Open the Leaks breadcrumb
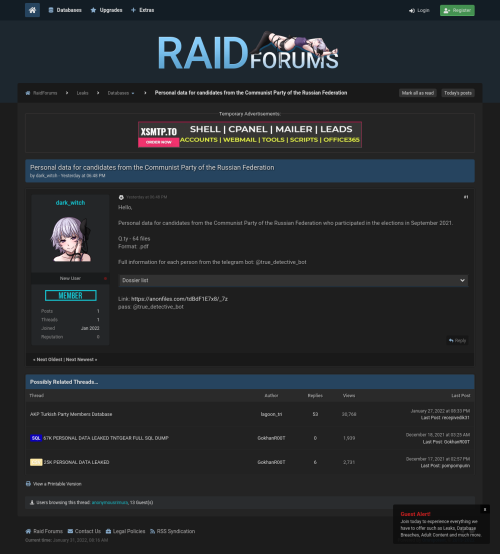This screenshot has width=500, height=554. coord(82,93)
